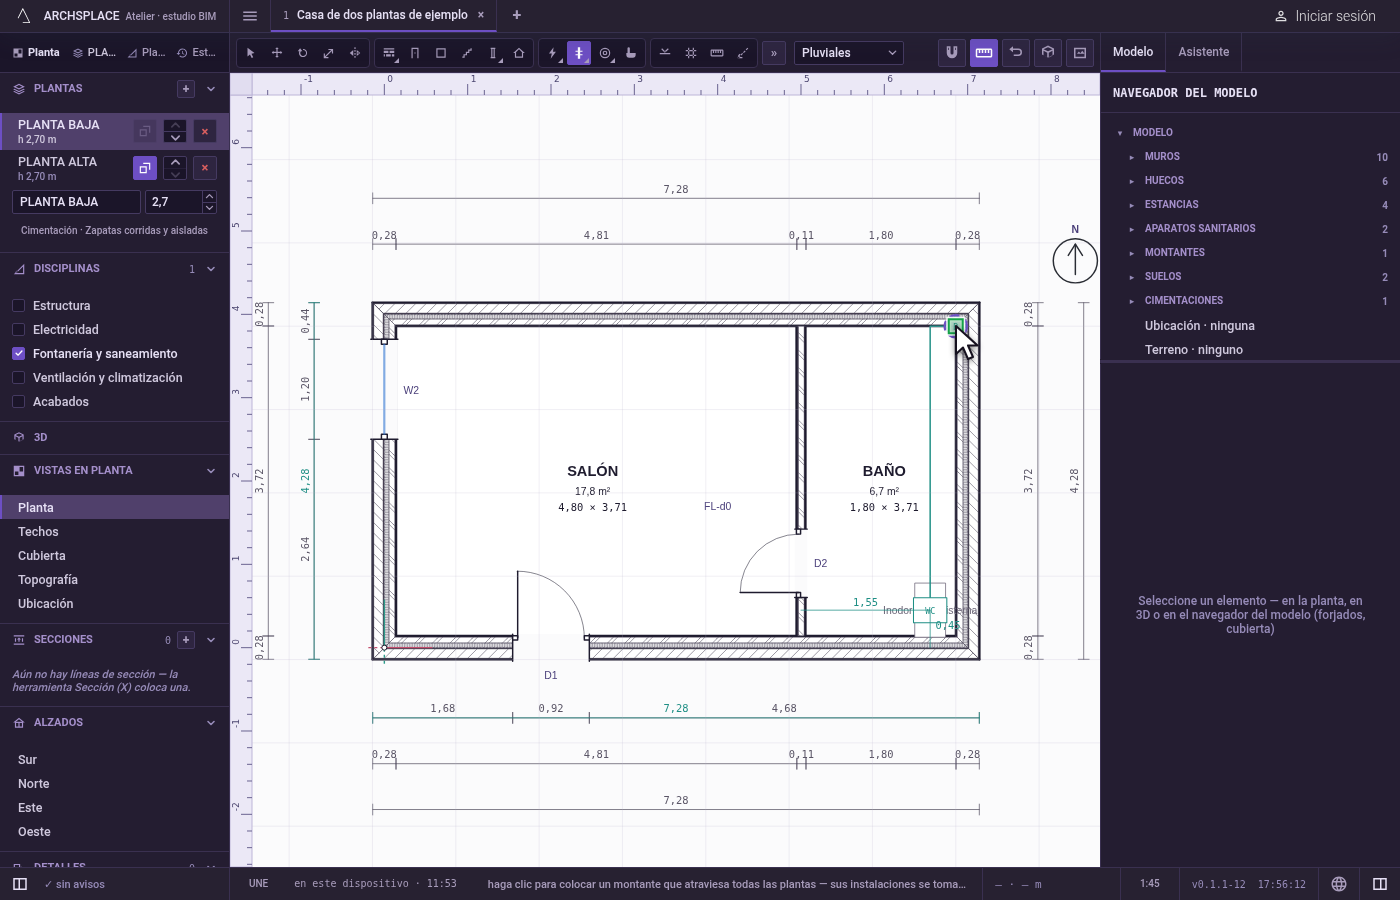Enable the Estructura discipline checkbox

tap(18, 306)
